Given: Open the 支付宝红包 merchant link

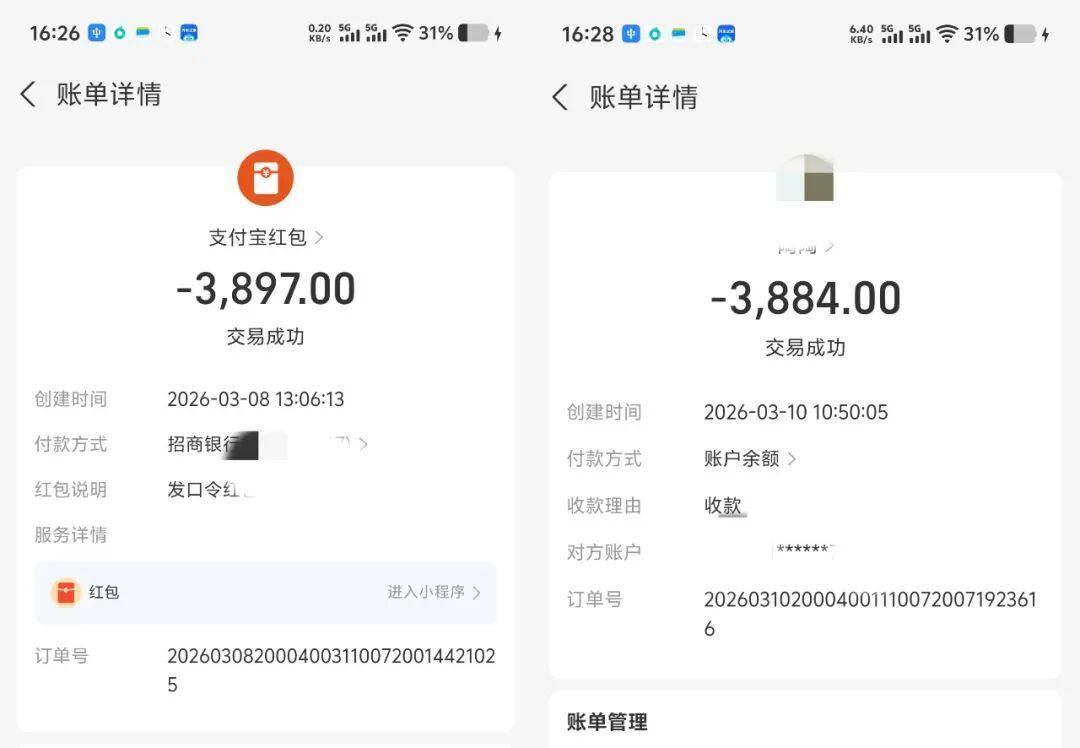Looking at the screenshot, I should click(x=266, y=238).
